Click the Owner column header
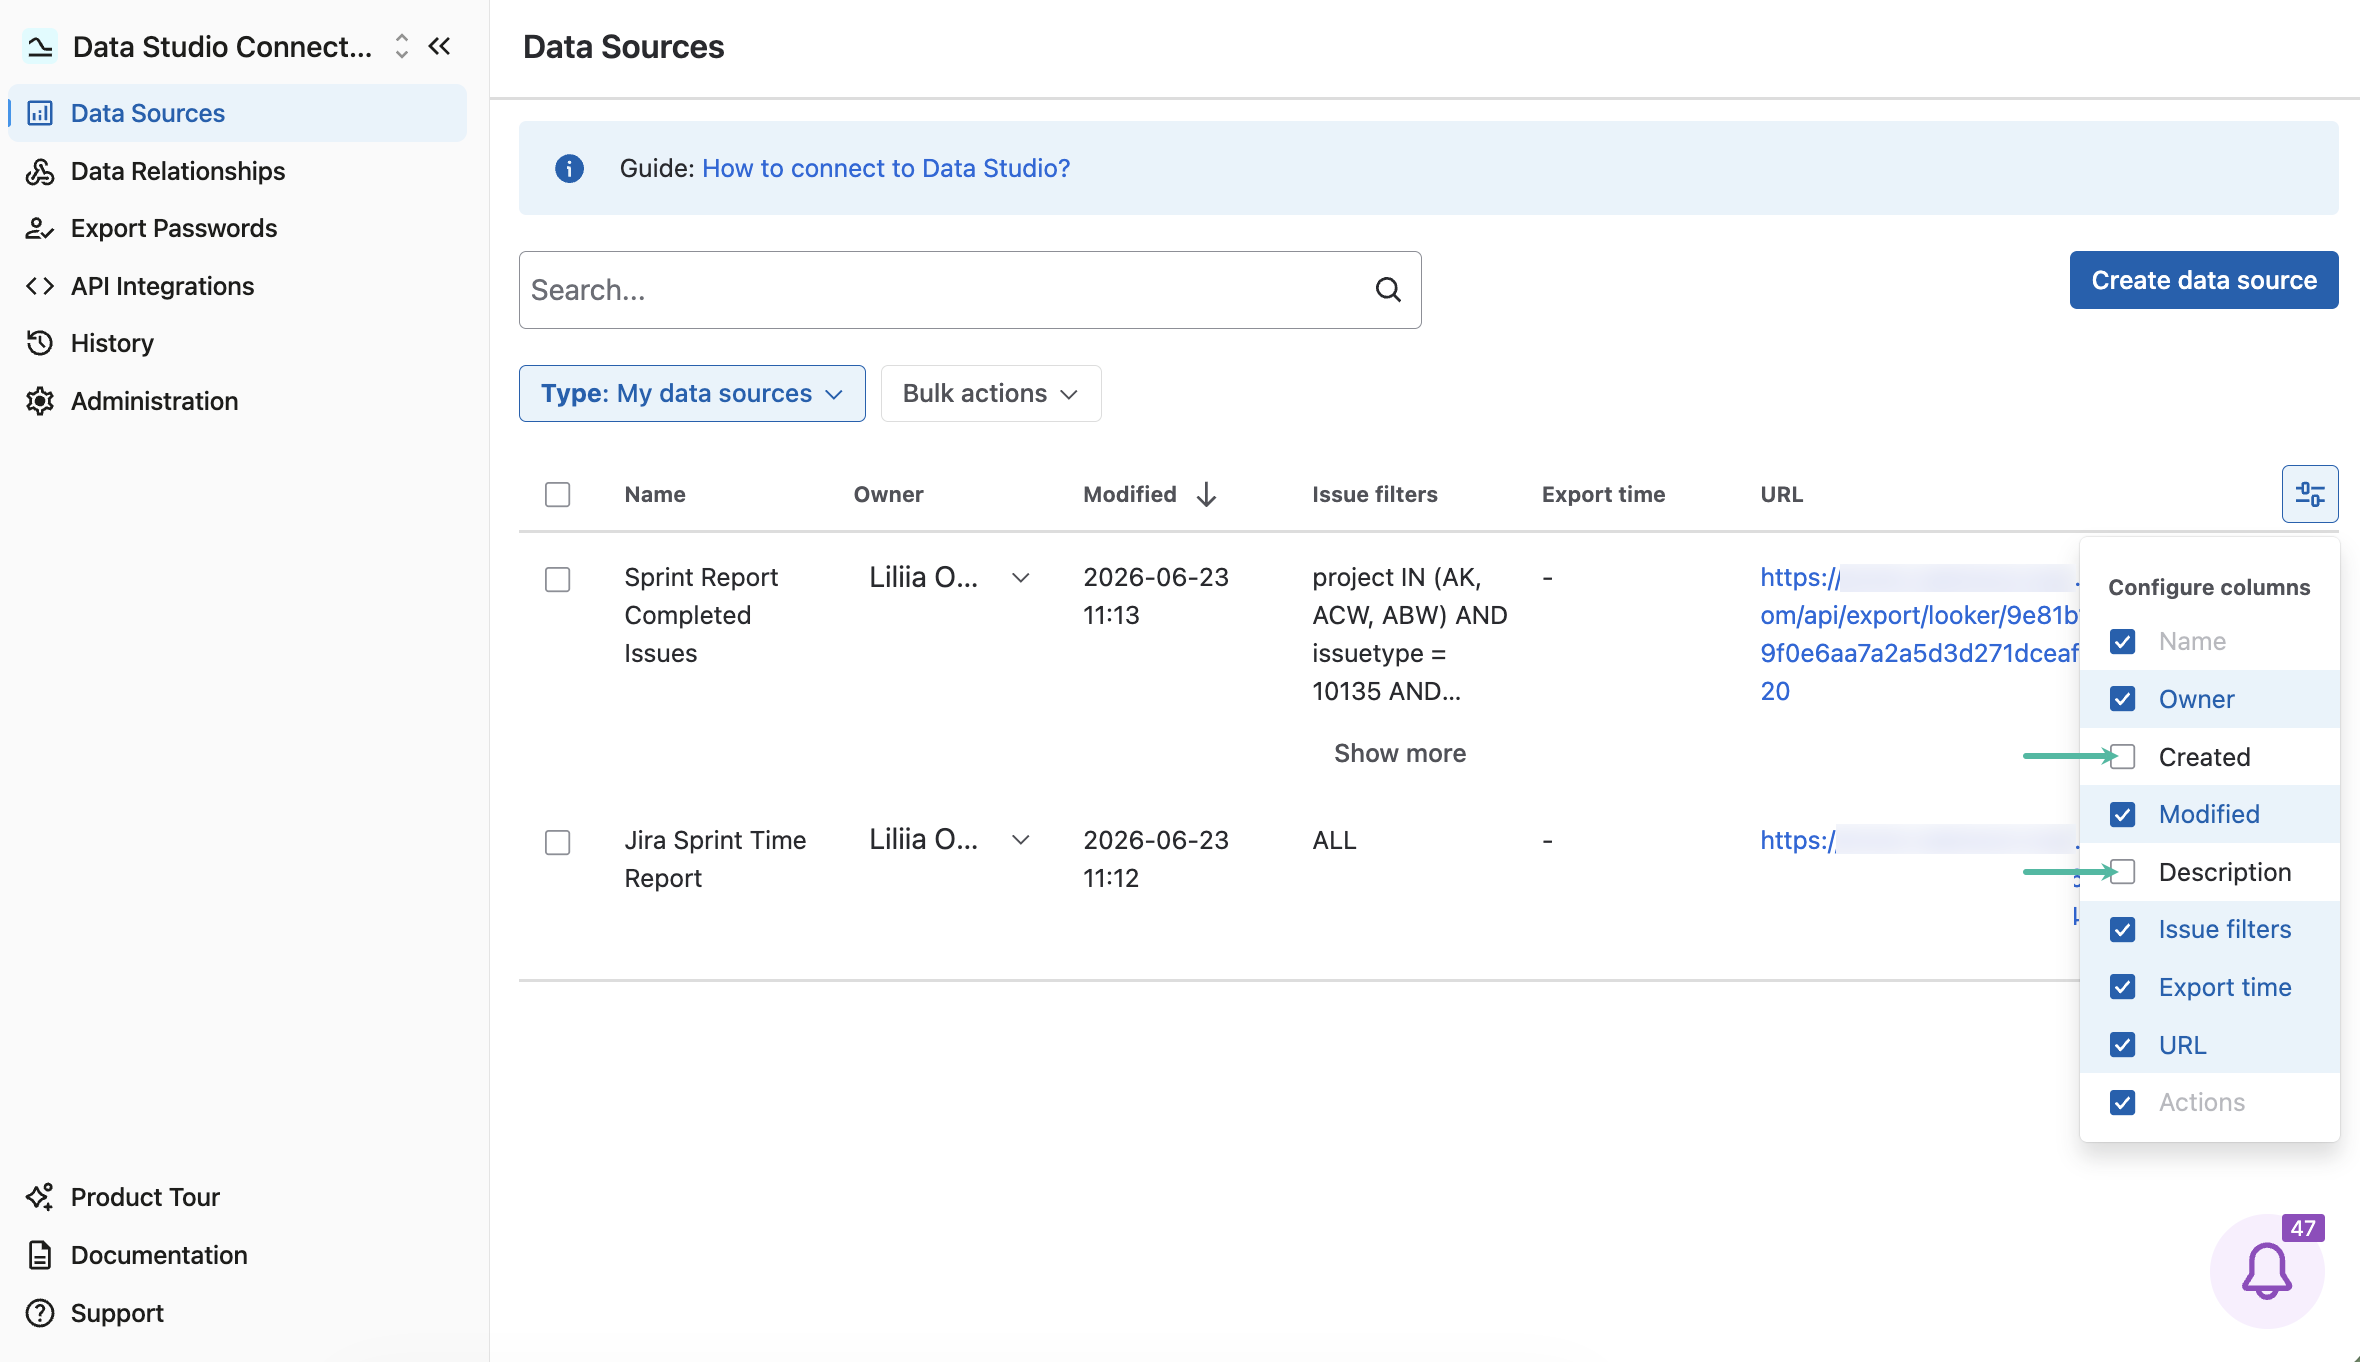 pos(888,494)
